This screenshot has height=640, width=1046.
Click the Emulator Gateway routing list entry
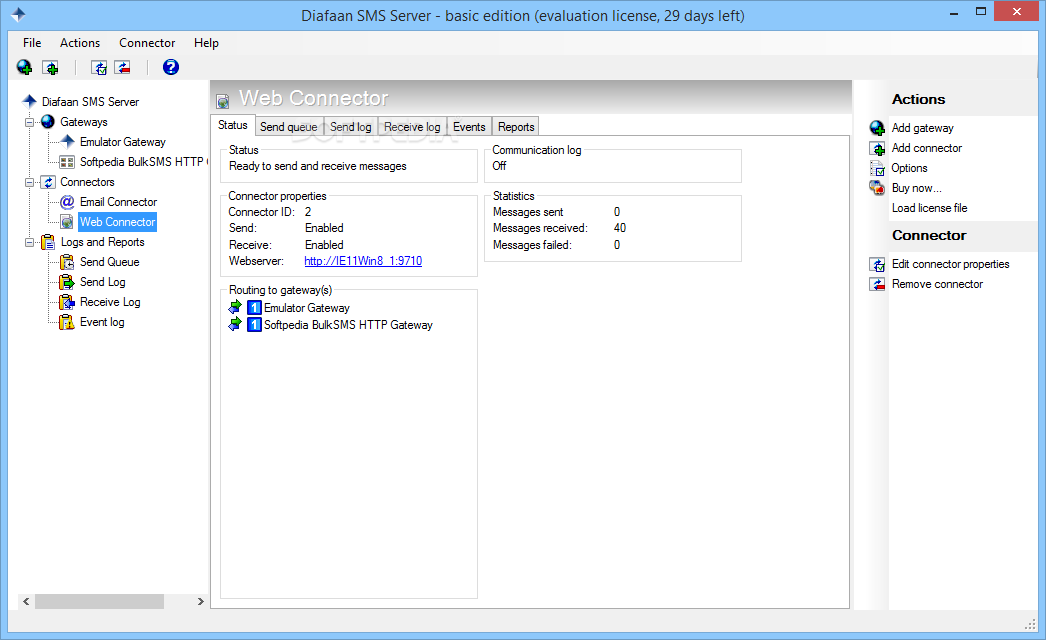(x=307, y=308)
